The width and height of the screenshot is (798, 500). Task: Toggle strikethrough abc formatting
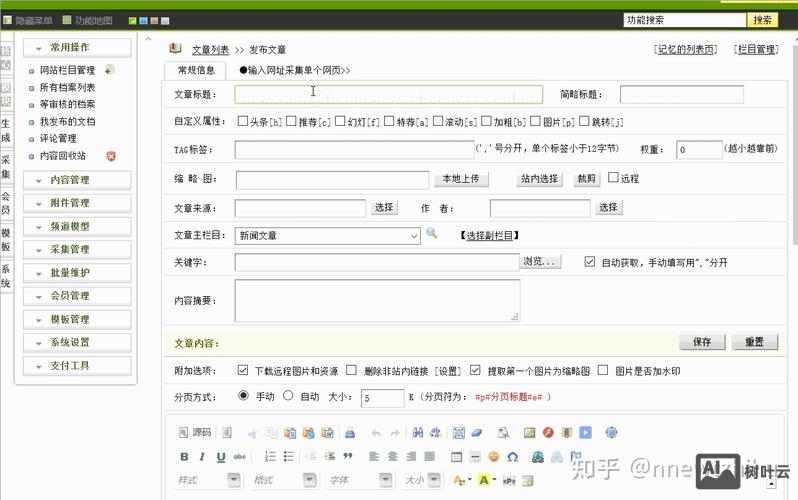pyautogui.click(x=239, y=457)
